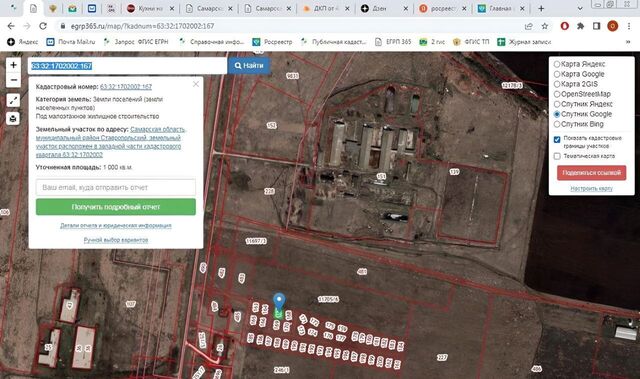Open Журнал записи bookmark
The image size is (640, 379).
tap(524, 42)
